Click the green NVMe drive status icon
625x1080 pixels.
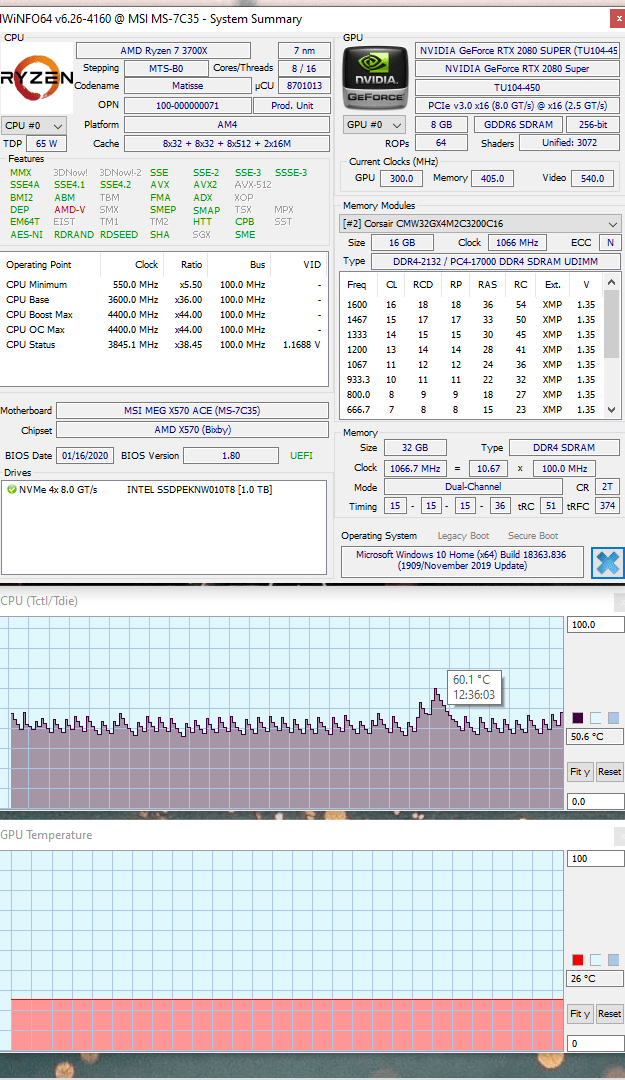click(12, 490)
